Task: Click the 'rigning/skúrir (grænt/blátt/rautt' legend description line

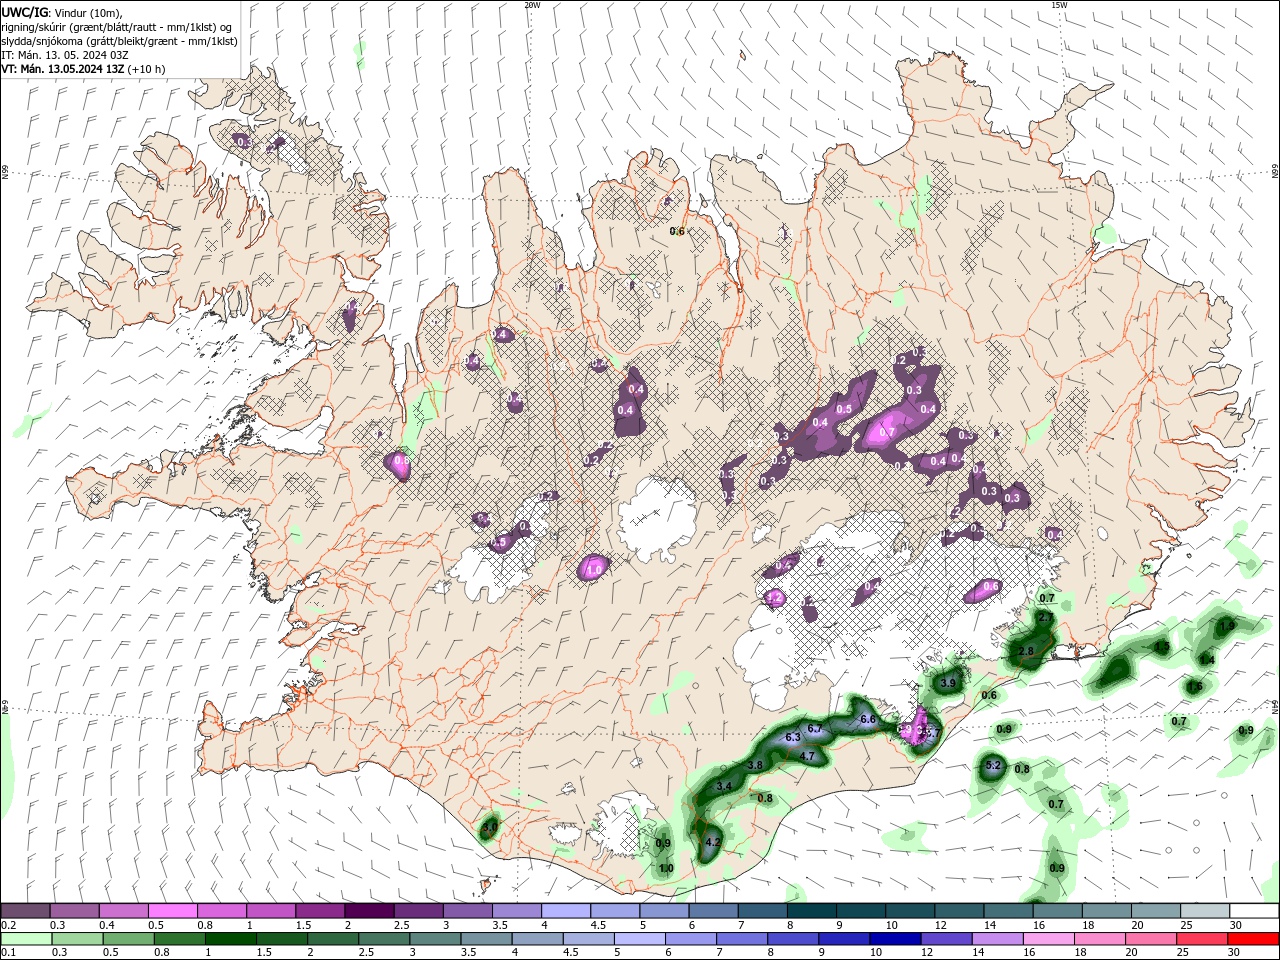Action: click(x=118, y=26)
